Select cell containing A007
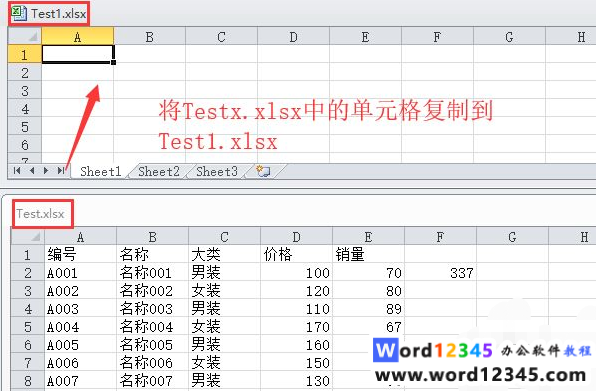The width and height of the screenshot is (596, 391). (x=80, y=381)
